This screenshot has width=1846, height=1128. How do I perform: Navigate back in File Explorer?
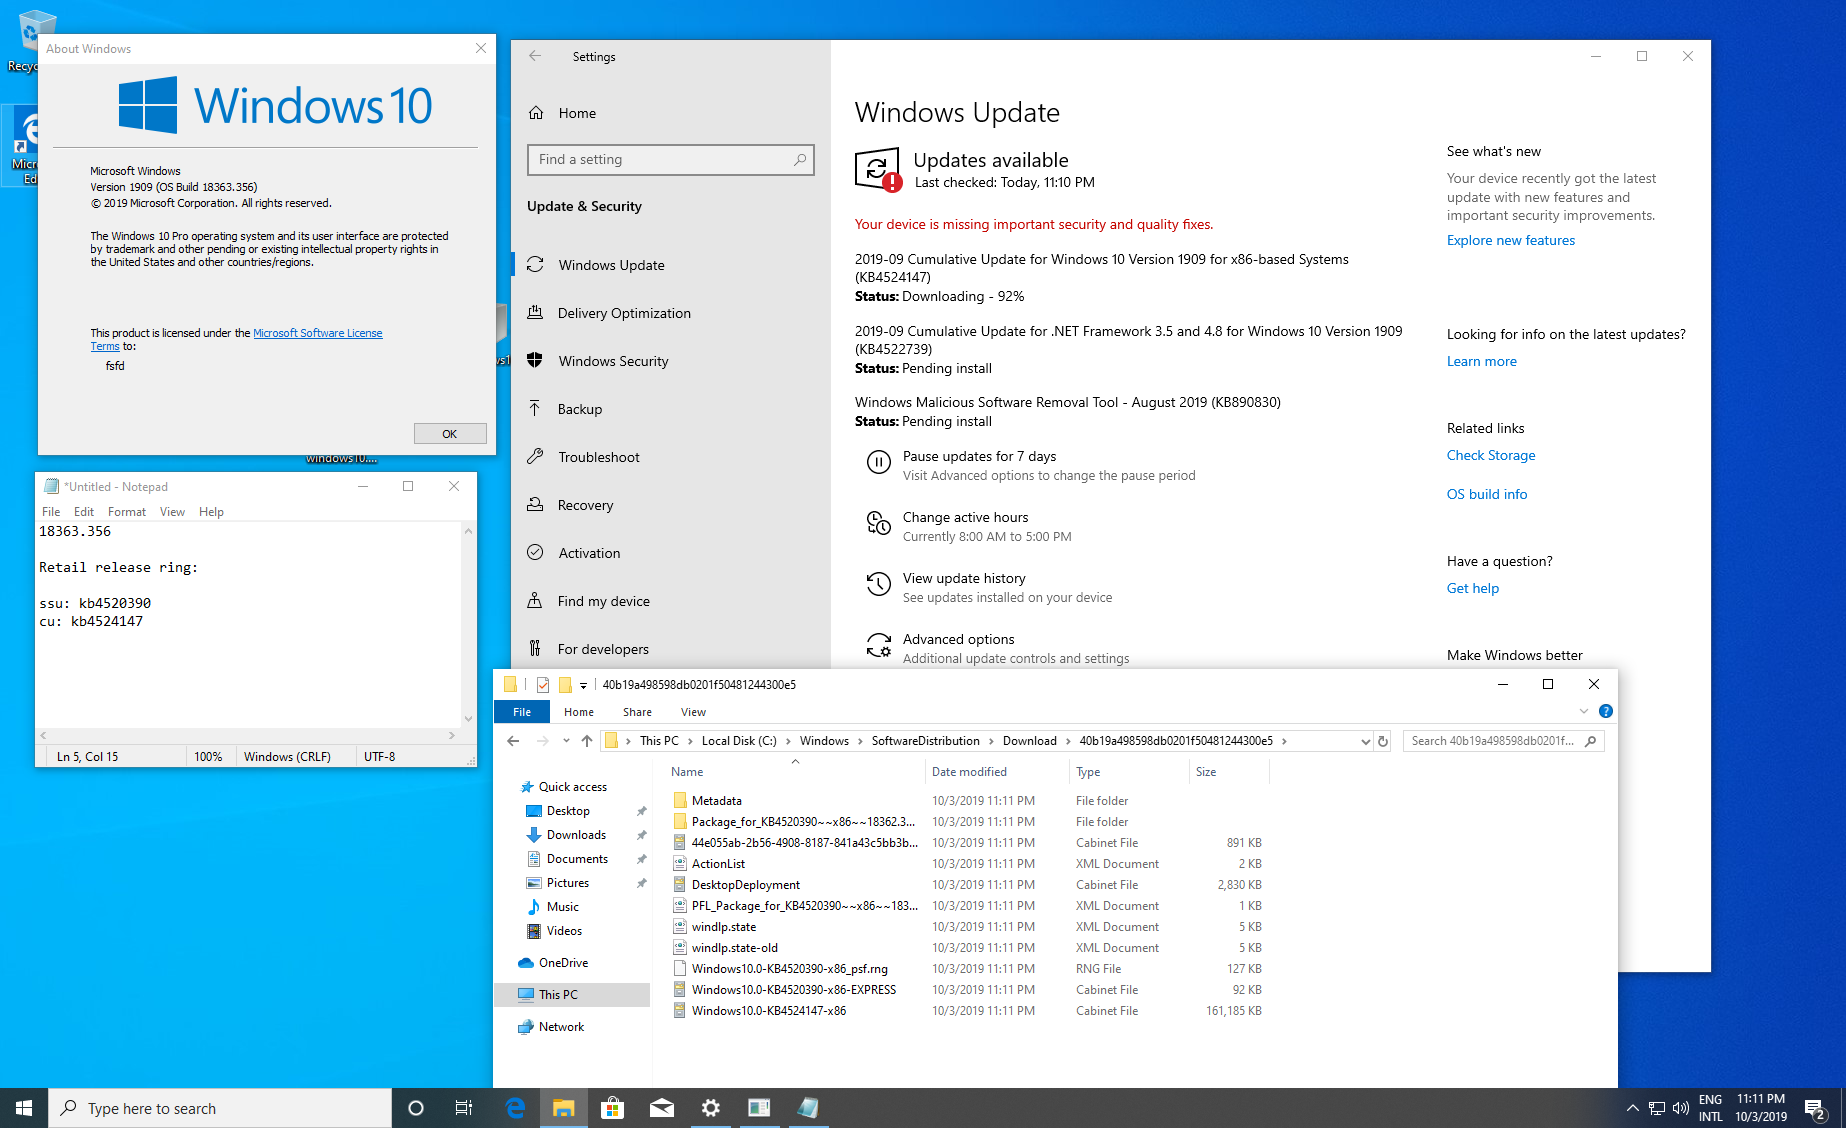(513, 741)
